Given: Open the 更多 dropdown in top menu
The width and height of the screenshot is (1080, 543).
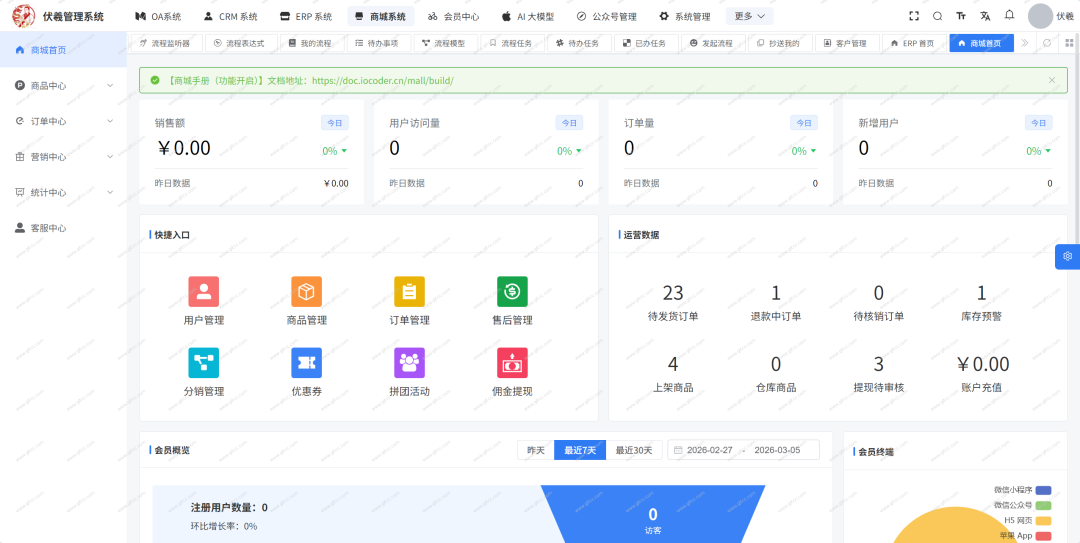Looking at the screenshot, I should [x=749, y=16].
